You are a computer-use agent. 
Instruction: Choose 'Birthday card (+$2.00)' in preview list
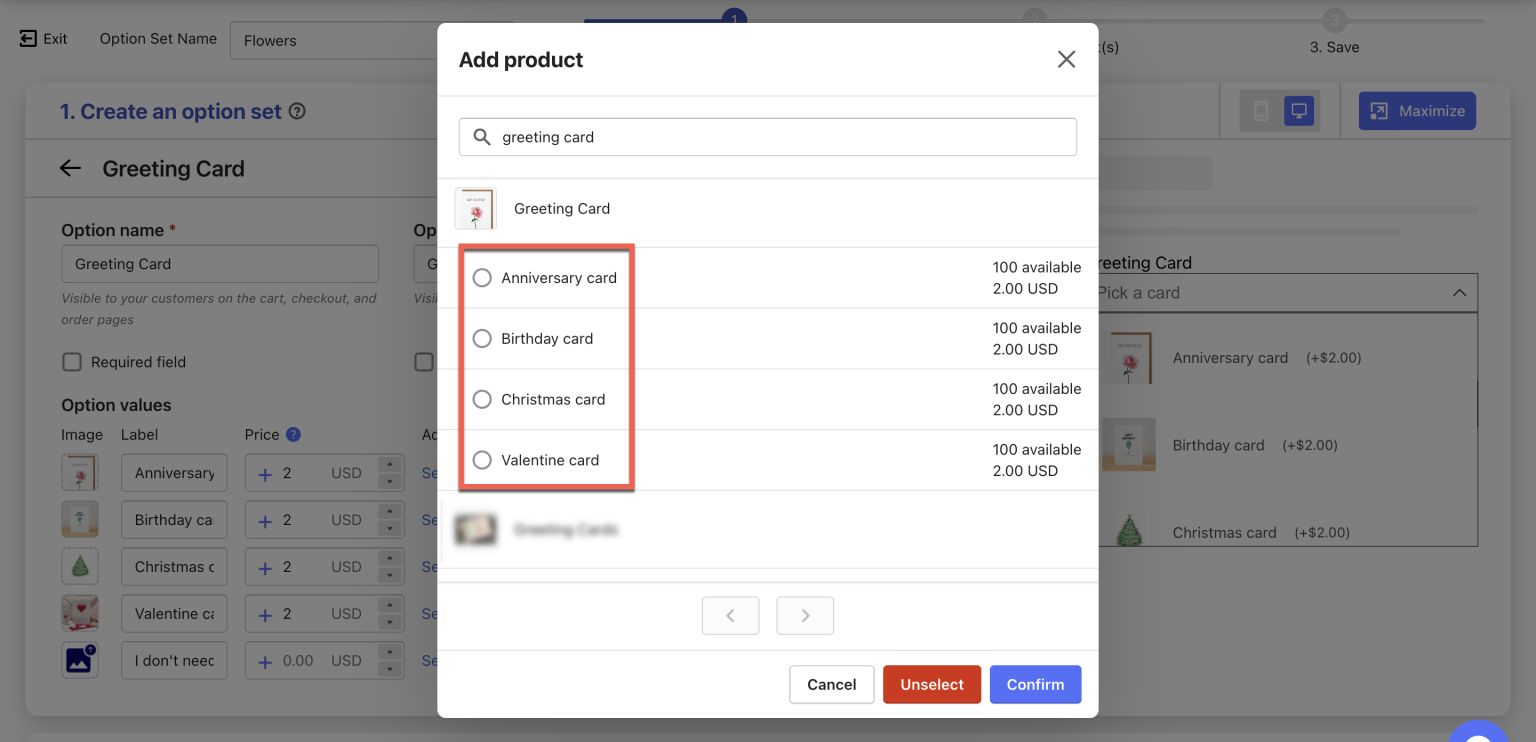tap(1288, 445)
